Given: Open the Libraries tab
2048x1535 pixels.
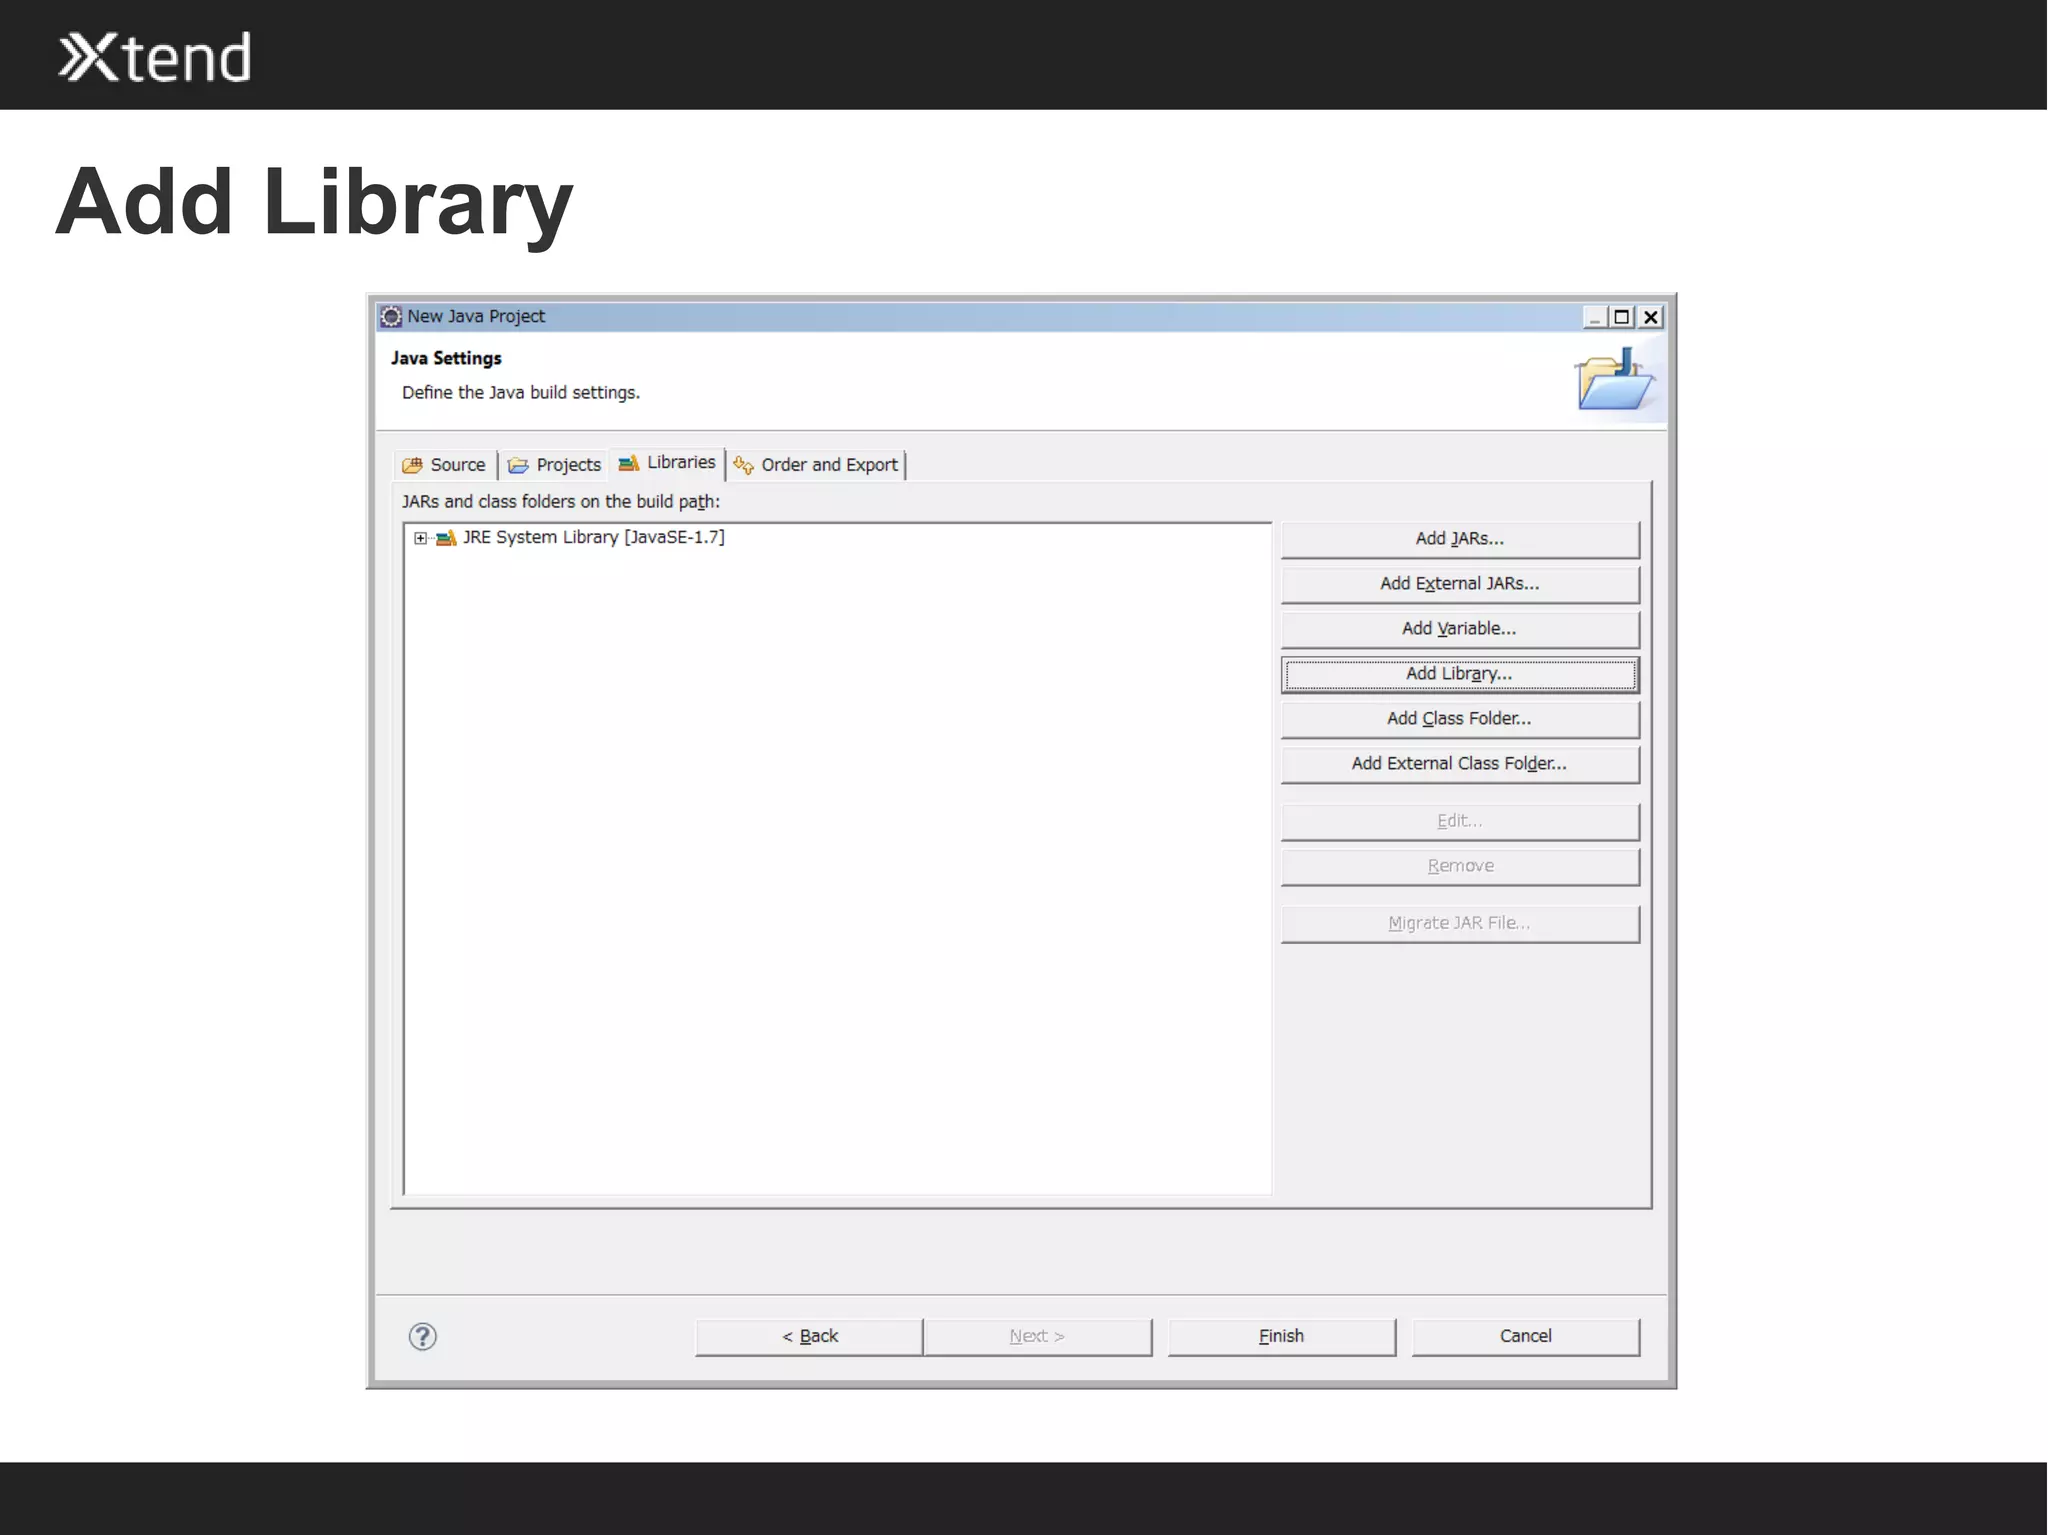Looking at the screenshot, I should (x=667, y=462).
